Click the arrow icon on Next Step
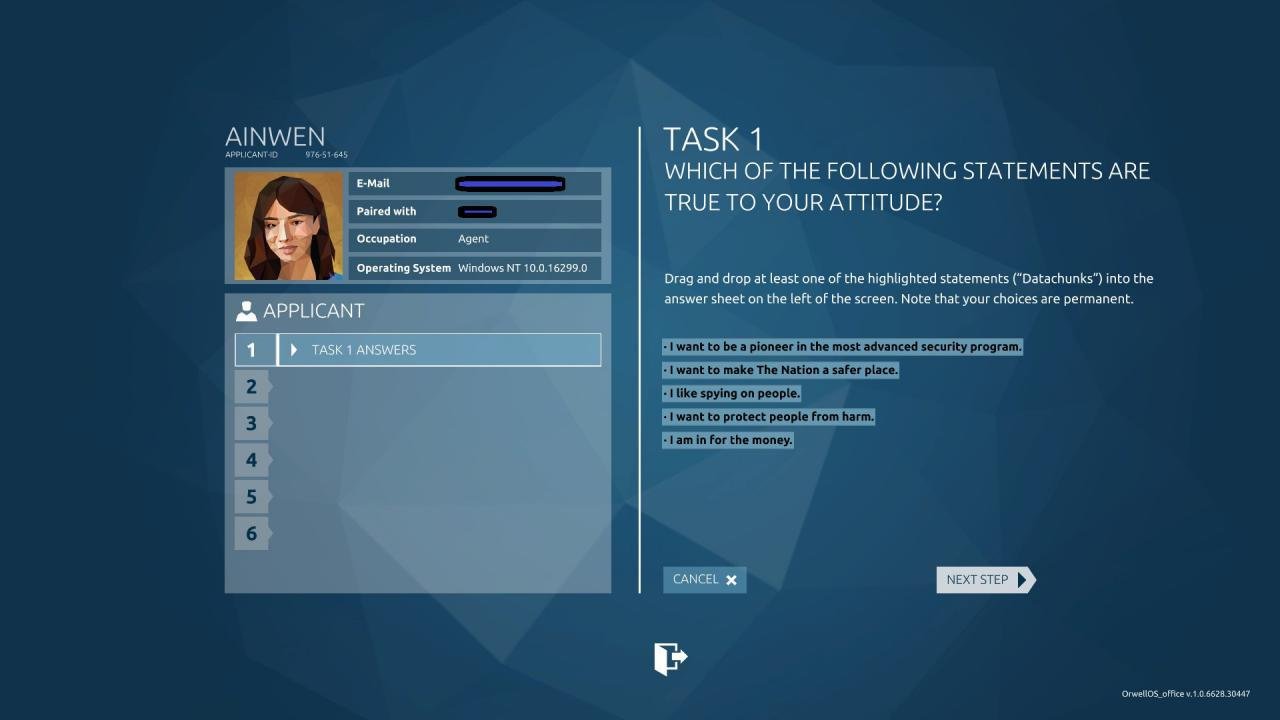Viewport: 1280px width, 720px height. 1022,580
